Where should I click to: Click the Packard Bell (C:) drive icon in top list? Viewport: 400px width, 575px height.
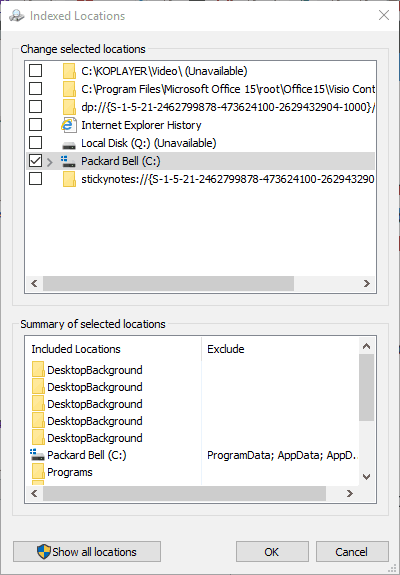pos(68,161)
